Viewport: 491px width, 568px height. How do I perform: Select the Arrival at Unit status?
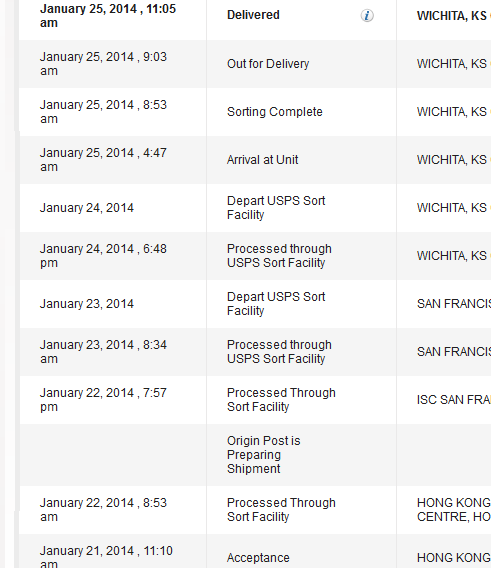coord(262,160)
